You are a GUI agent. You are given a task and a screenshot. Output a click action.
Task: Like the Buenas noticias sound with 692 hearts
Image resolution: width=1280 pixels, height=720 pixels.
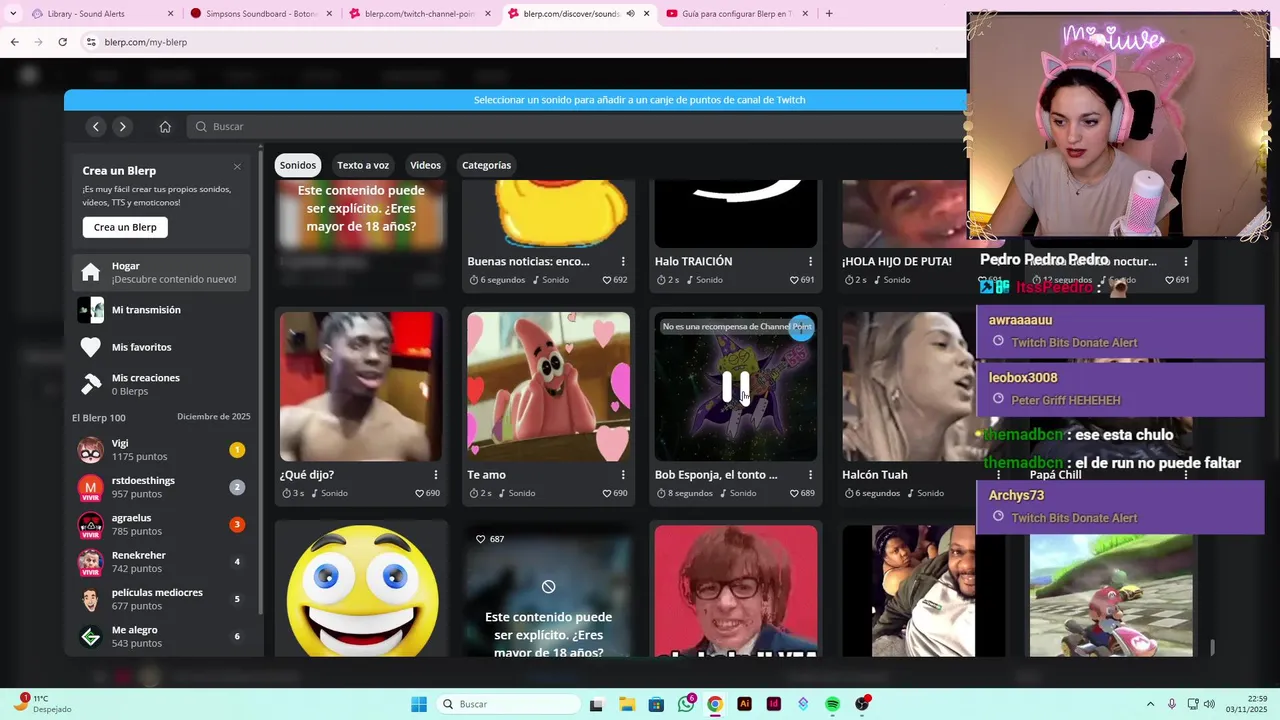[x=607, y=280]
